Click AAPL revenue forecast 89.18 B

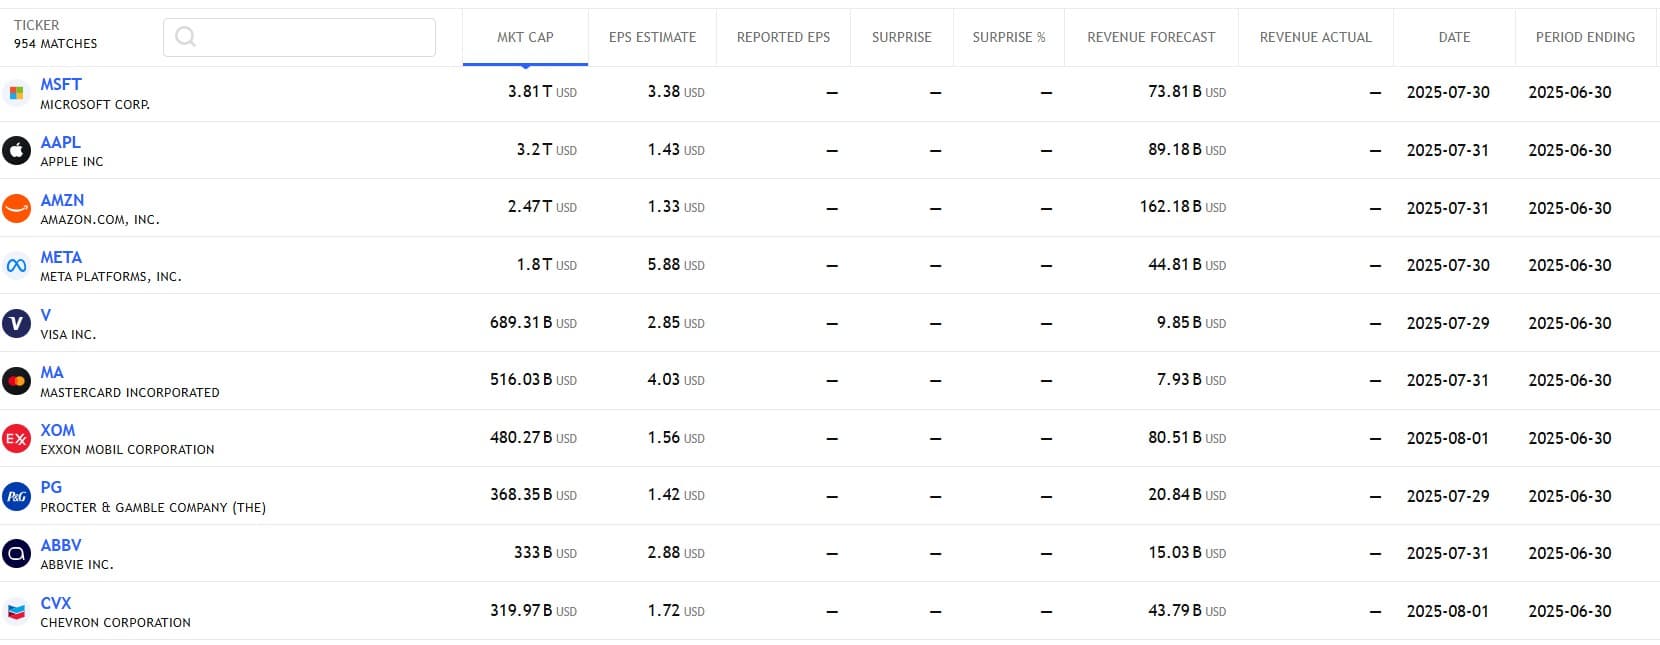click(x=1187, y=150)
